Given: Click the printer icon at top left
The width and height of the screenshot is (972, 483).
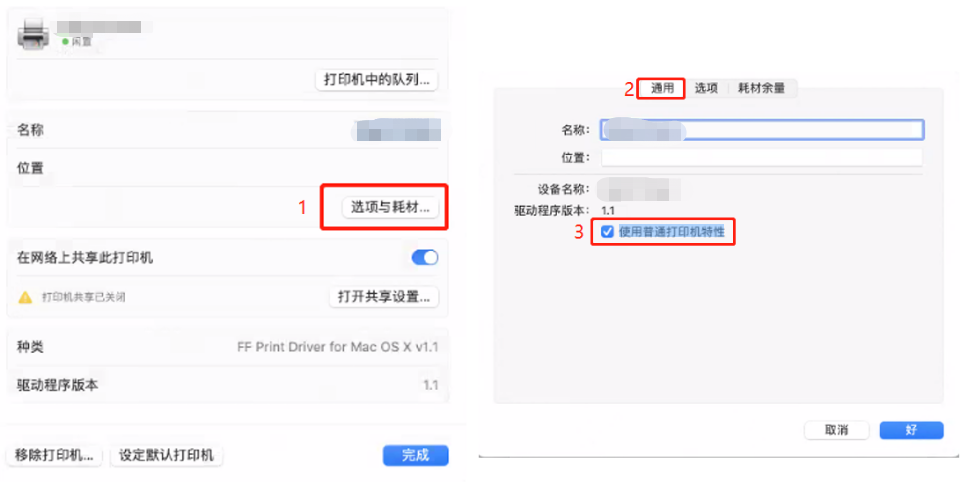Looking at the screenshot, I should [x=33, y=34].
